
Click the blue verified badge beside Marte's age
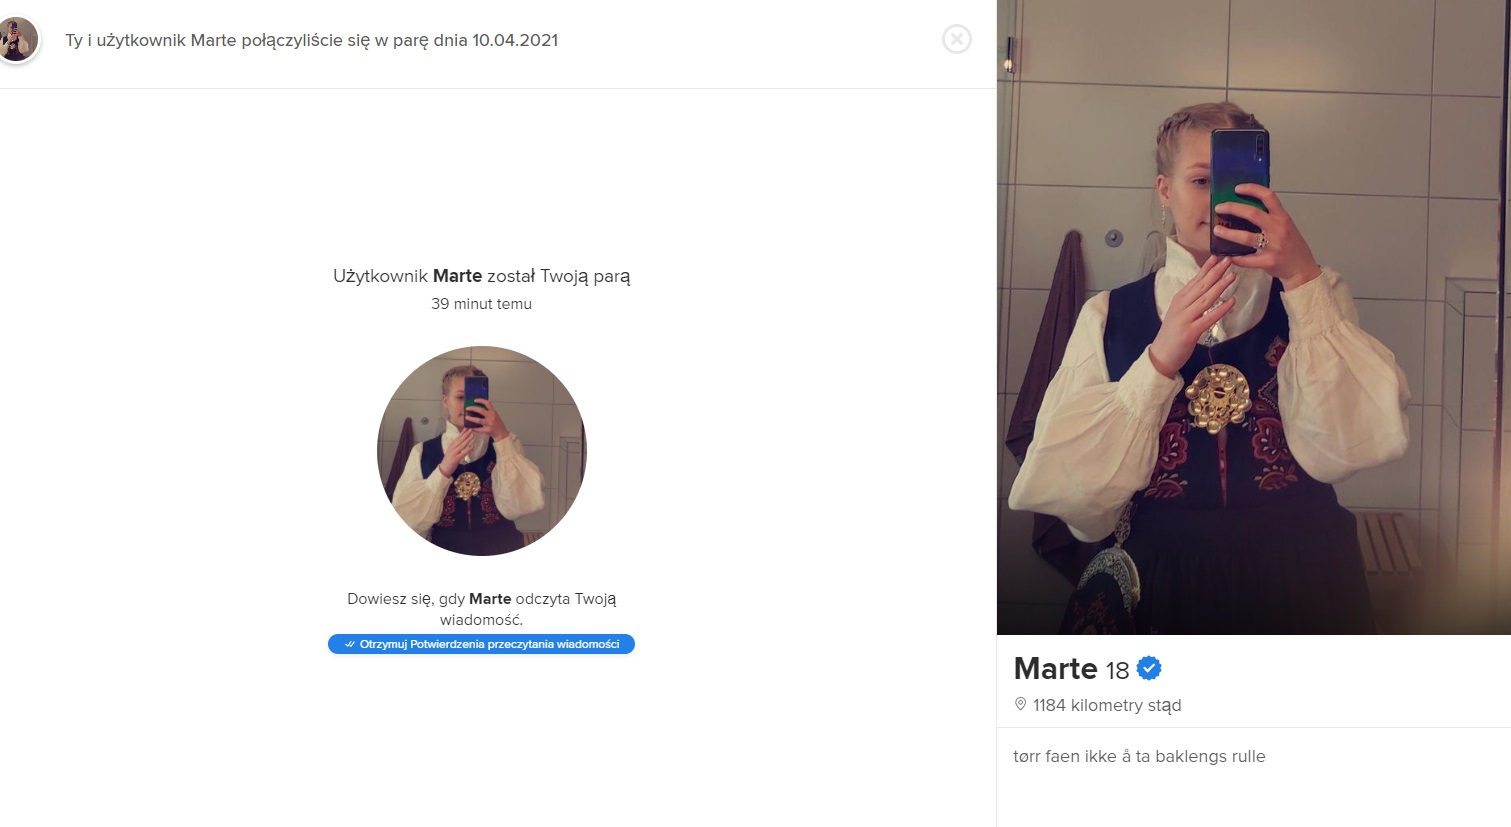tap(1149, 668)
